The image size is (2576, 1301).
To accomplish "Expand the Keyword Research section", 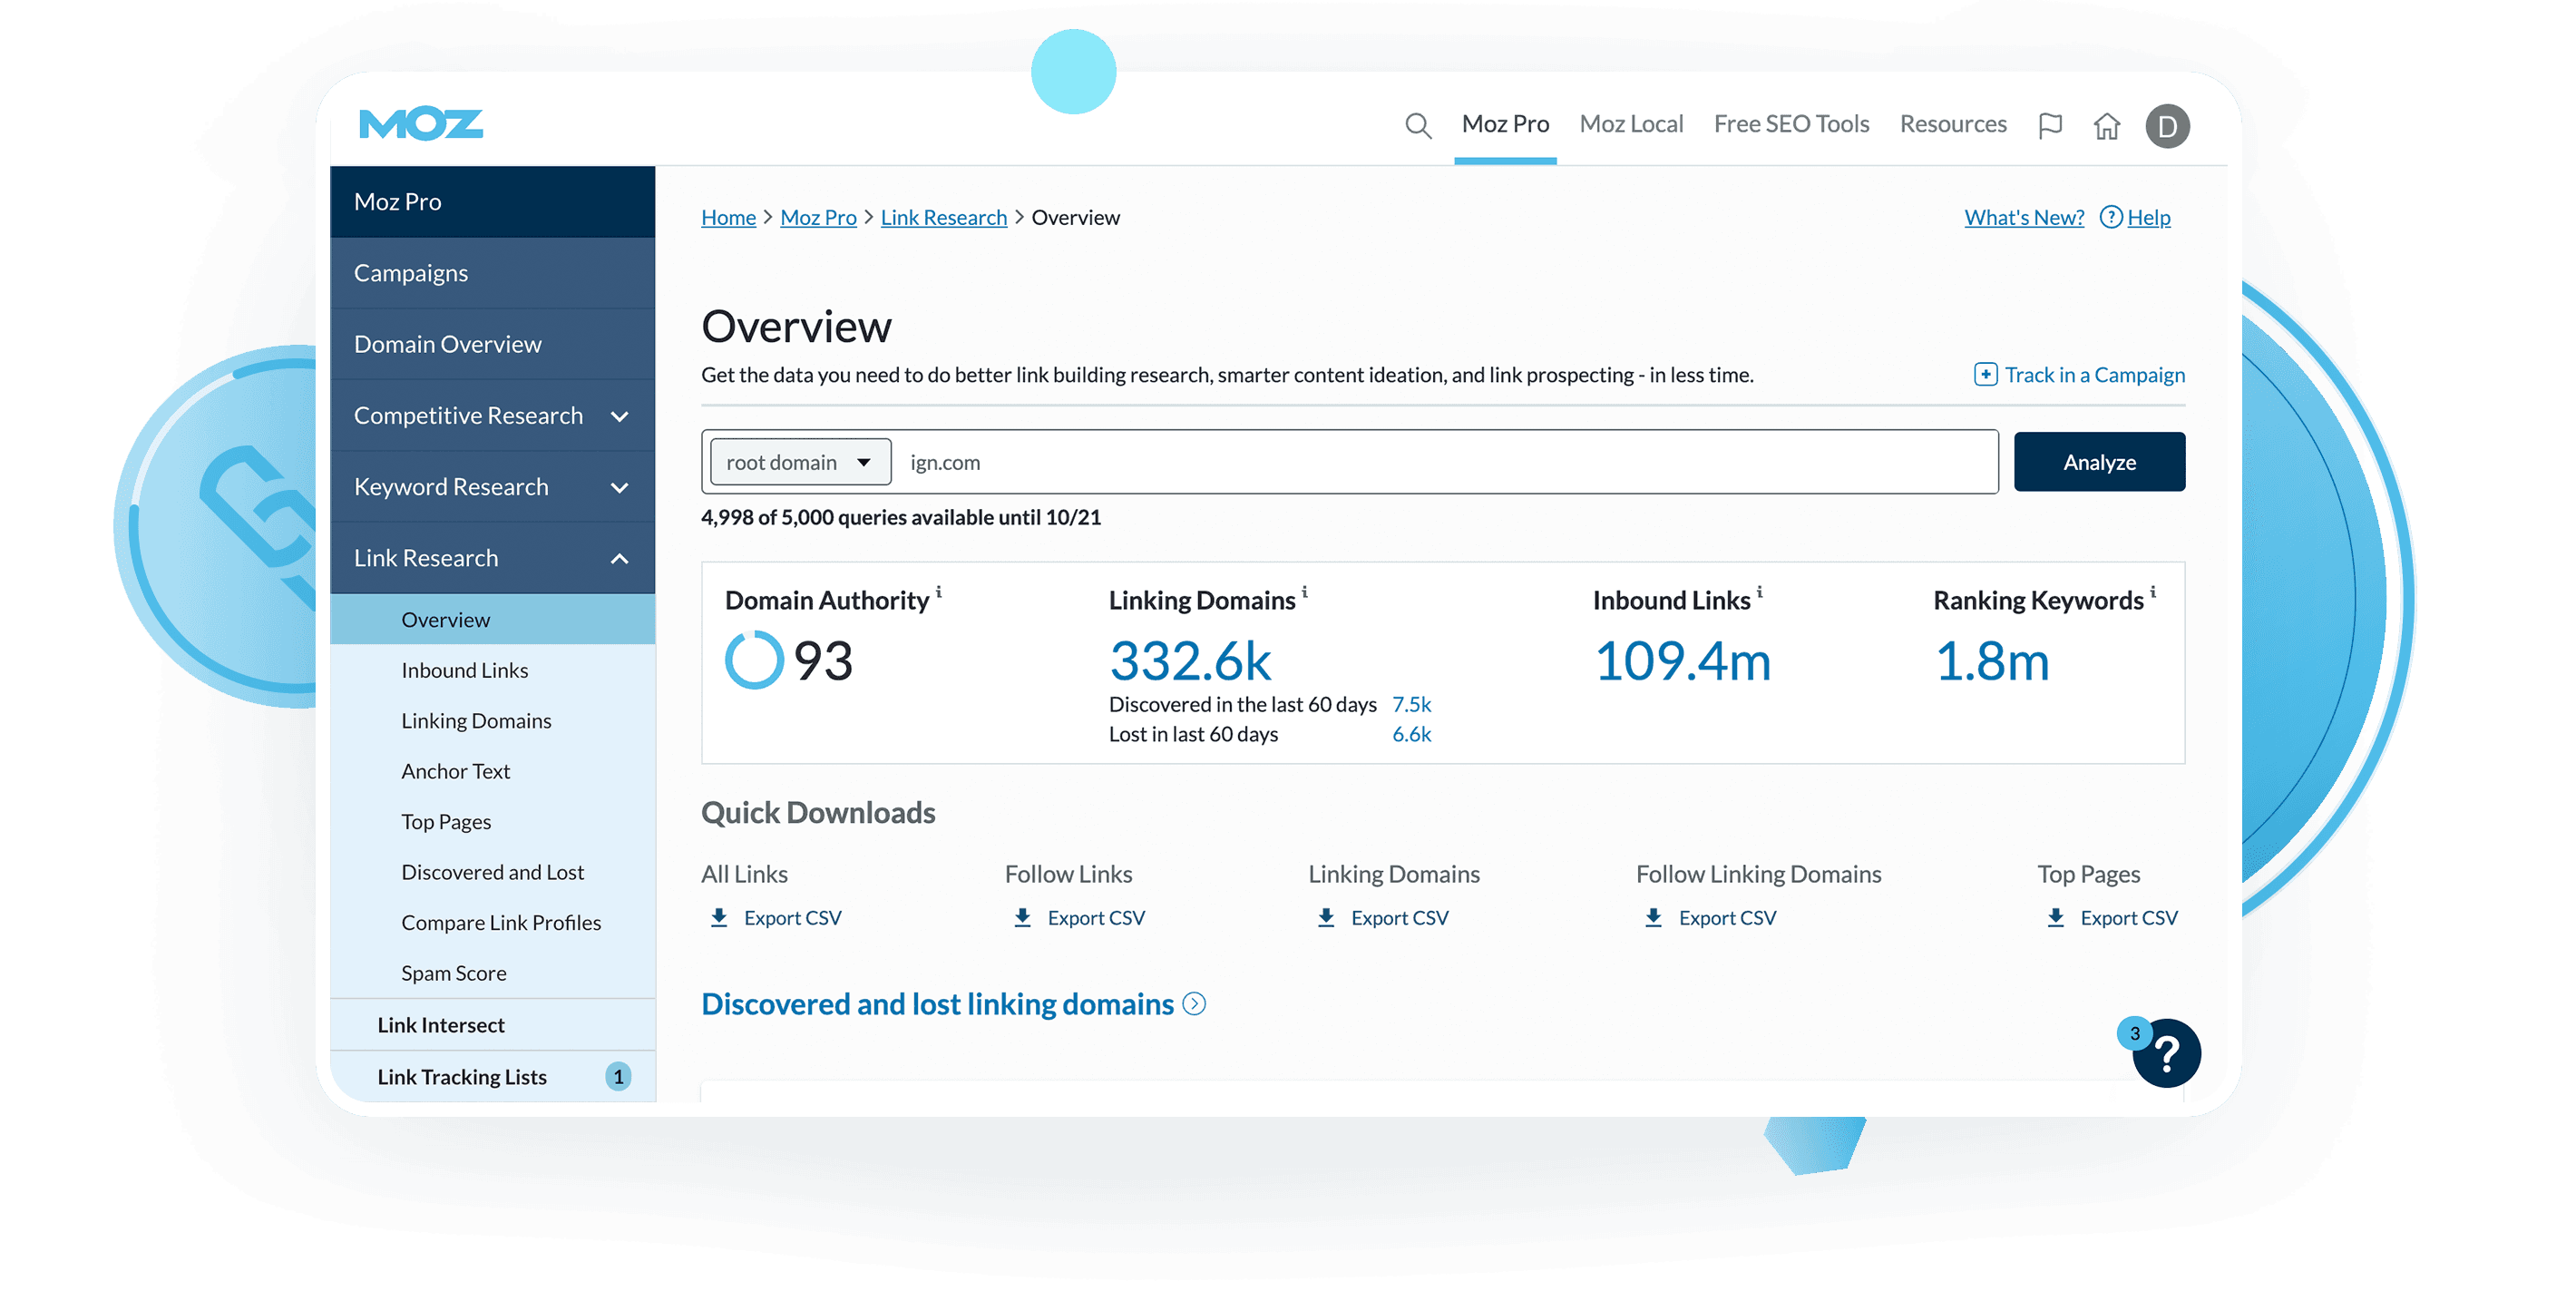I will (619, 487).
